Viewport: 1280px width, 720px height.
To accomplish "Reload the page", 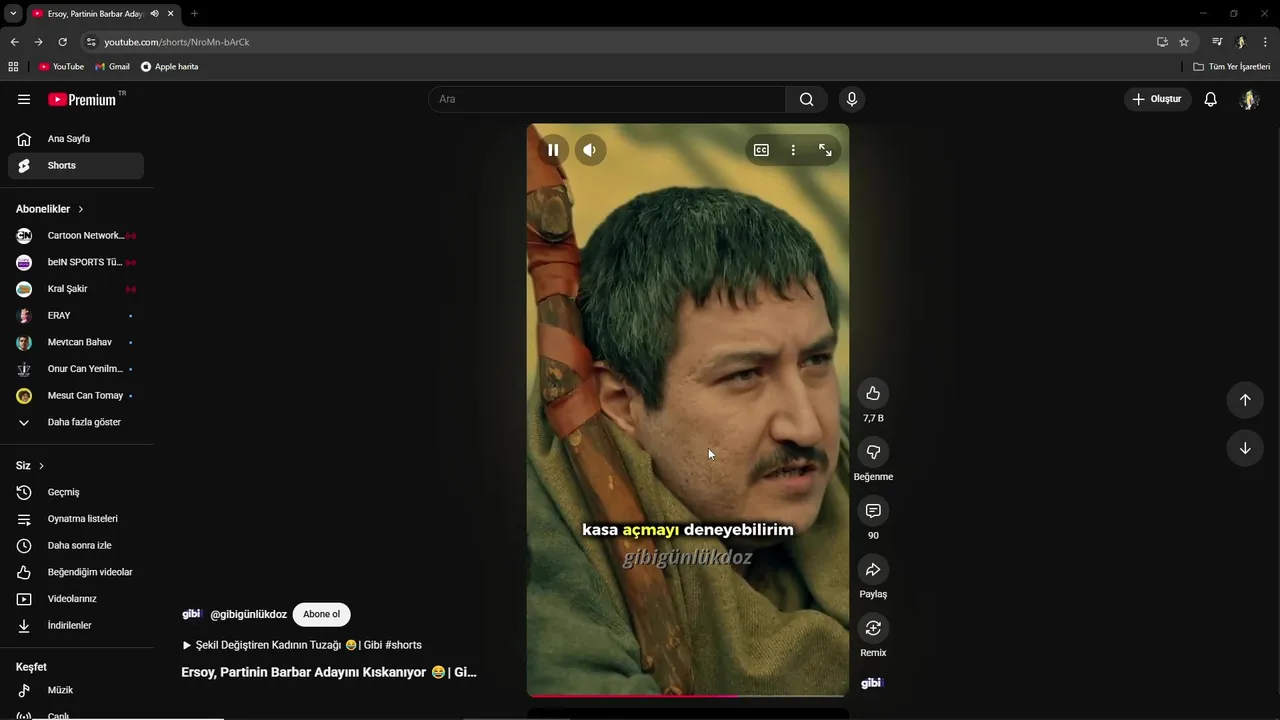I will pyautogui.click(x=62, y=42).
